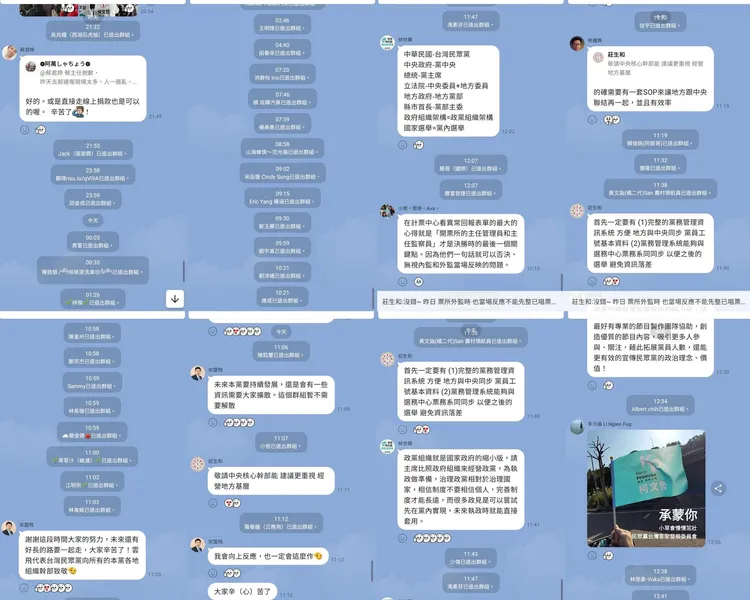This screenshot has width=750, height=600.
Task: Select the 未來本黨要持續發展 message bubble
Action: (271, 395)
